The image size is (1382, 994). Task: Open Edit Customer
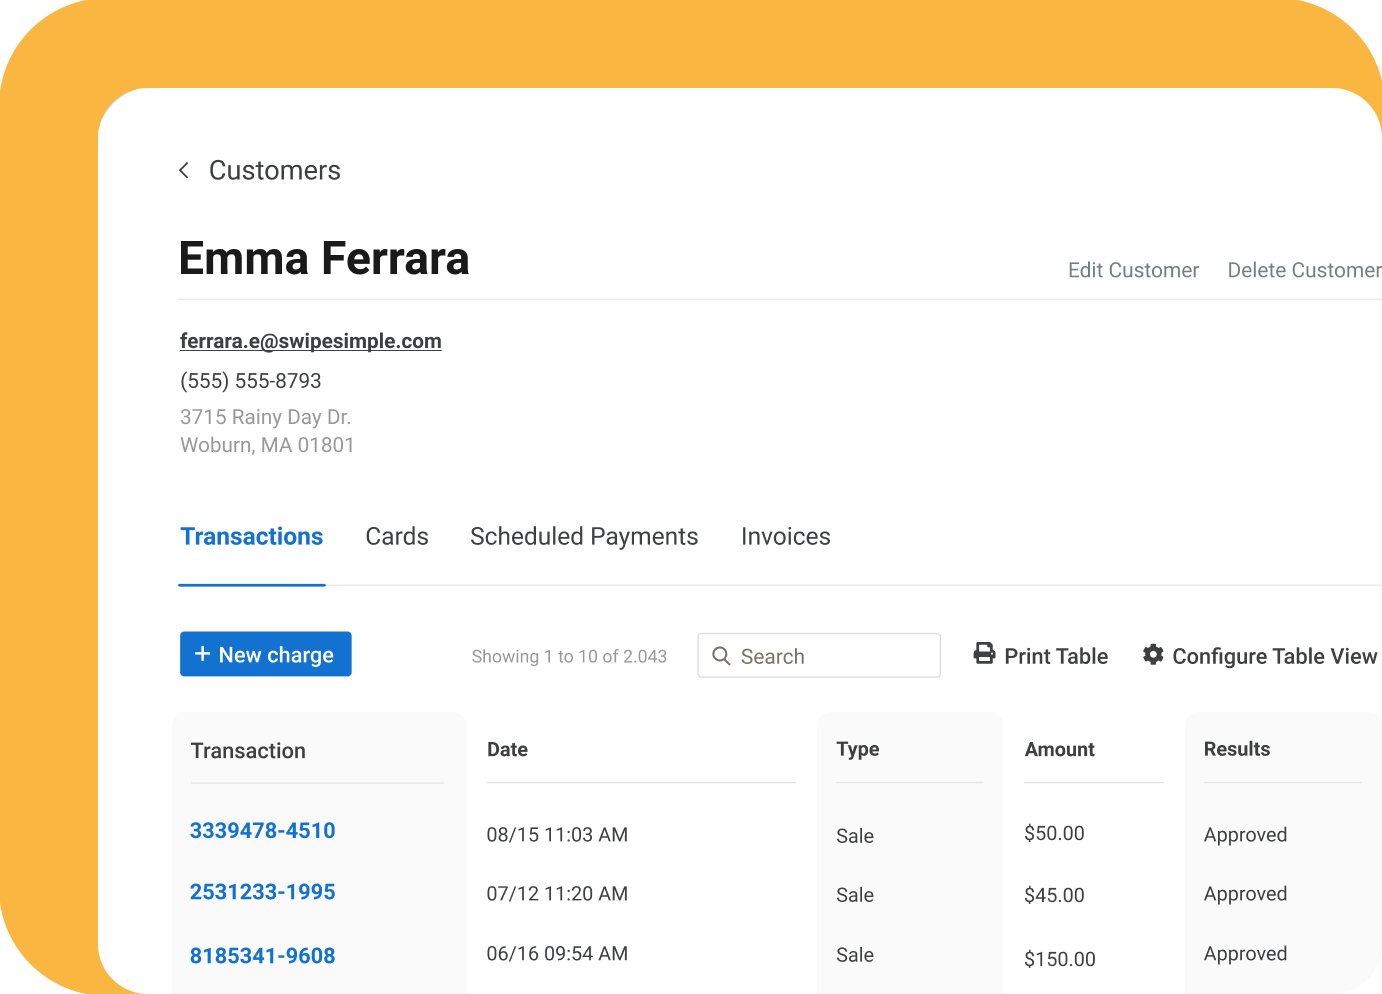[x=1133, y=270]
